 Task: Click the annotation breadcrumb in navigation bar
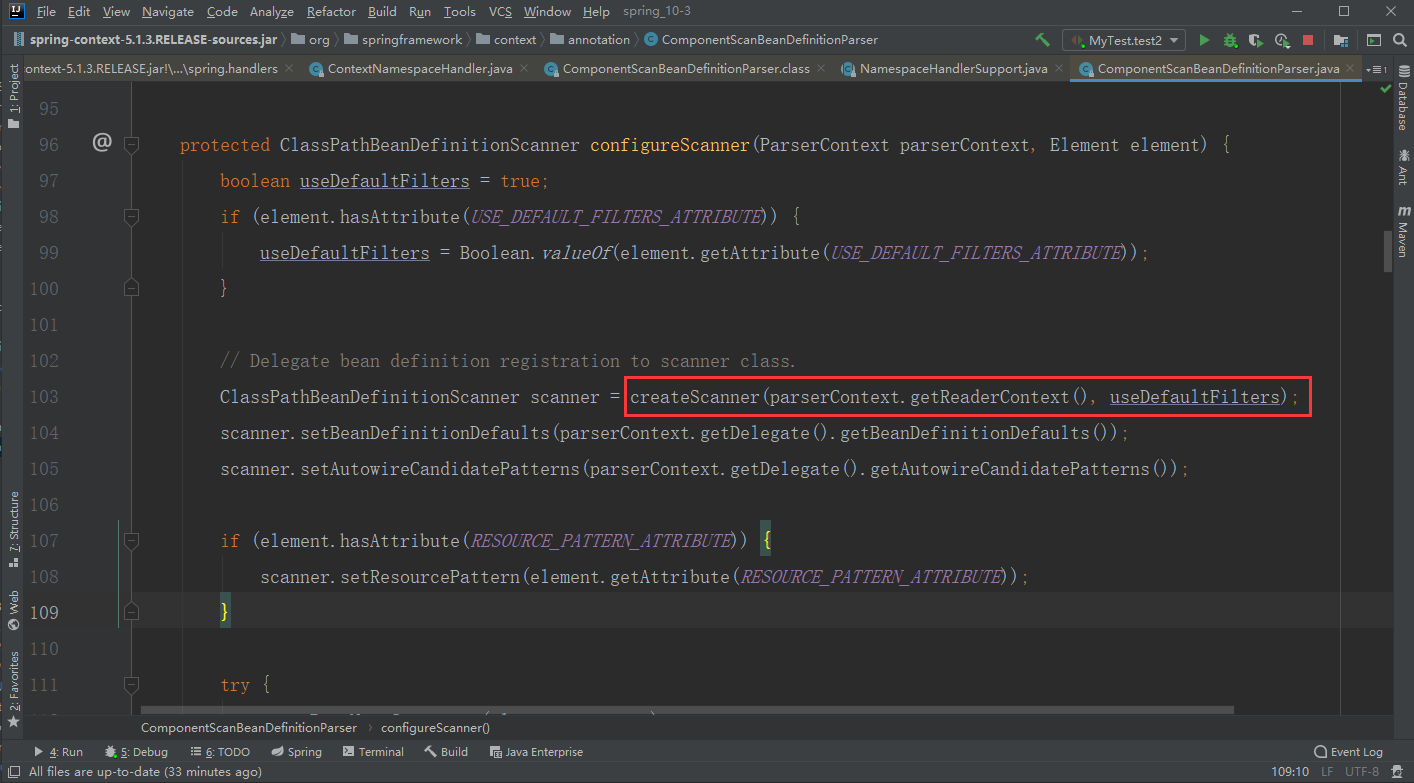590,40
